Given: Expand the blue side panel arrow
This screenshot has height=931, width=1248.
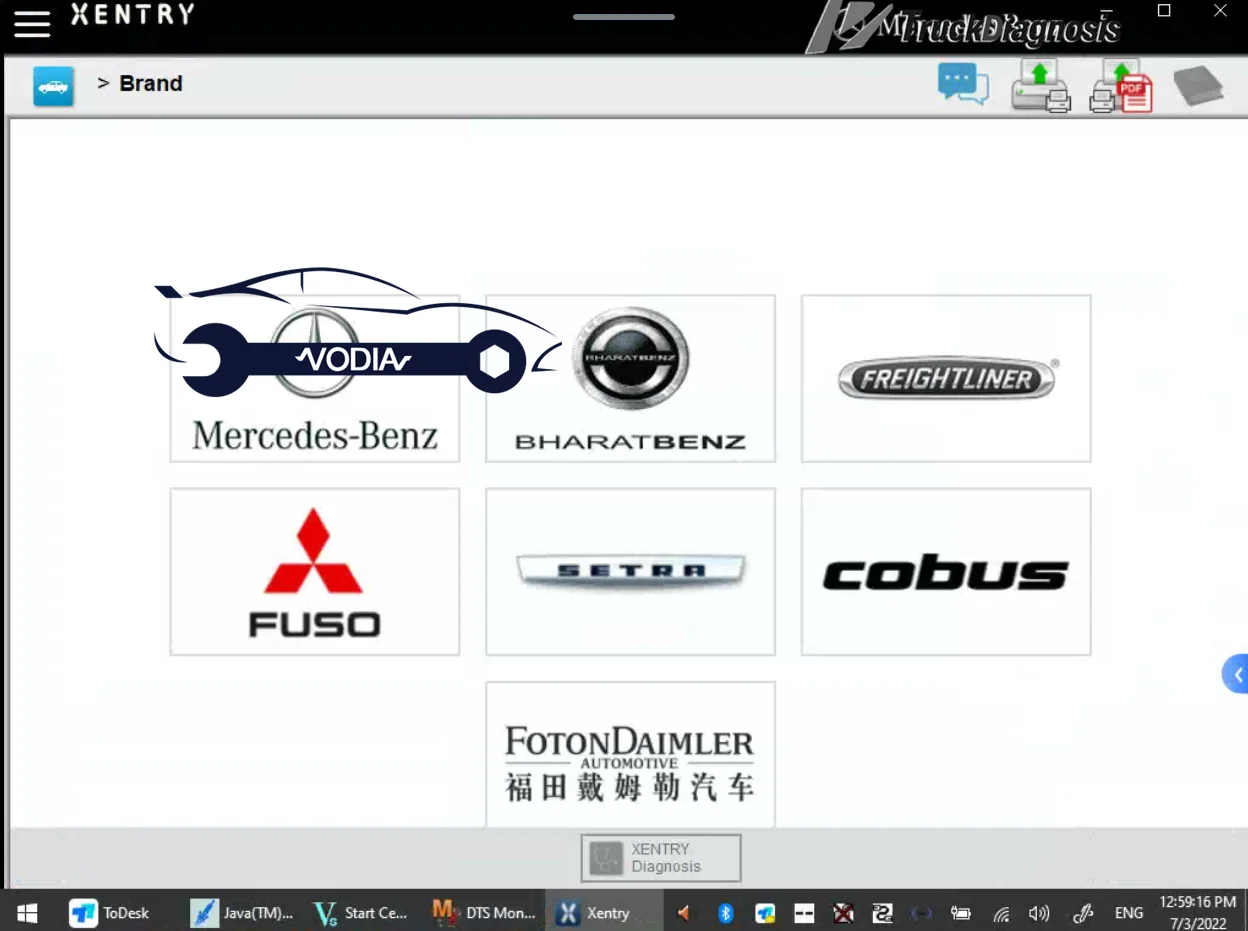Looking at the screenshot, I should (x=1236, y=675).
